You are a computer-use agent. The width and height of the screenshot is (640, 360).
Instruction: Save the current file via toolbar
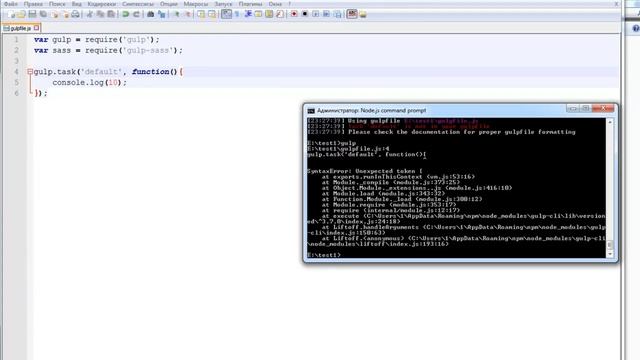(32, 14)
